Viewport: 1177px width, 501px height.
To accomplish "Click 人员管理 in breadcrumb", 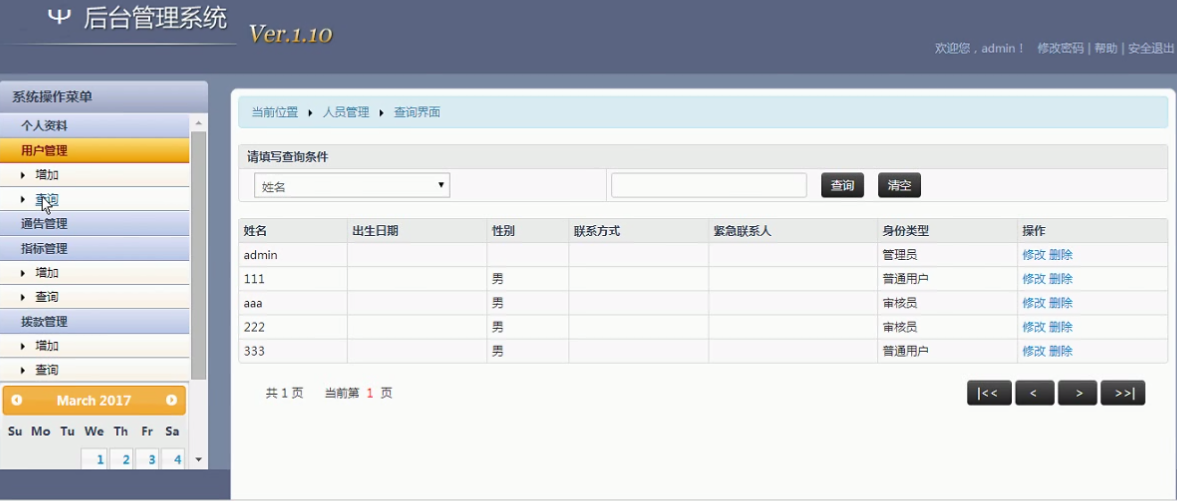I will [346, 112].
